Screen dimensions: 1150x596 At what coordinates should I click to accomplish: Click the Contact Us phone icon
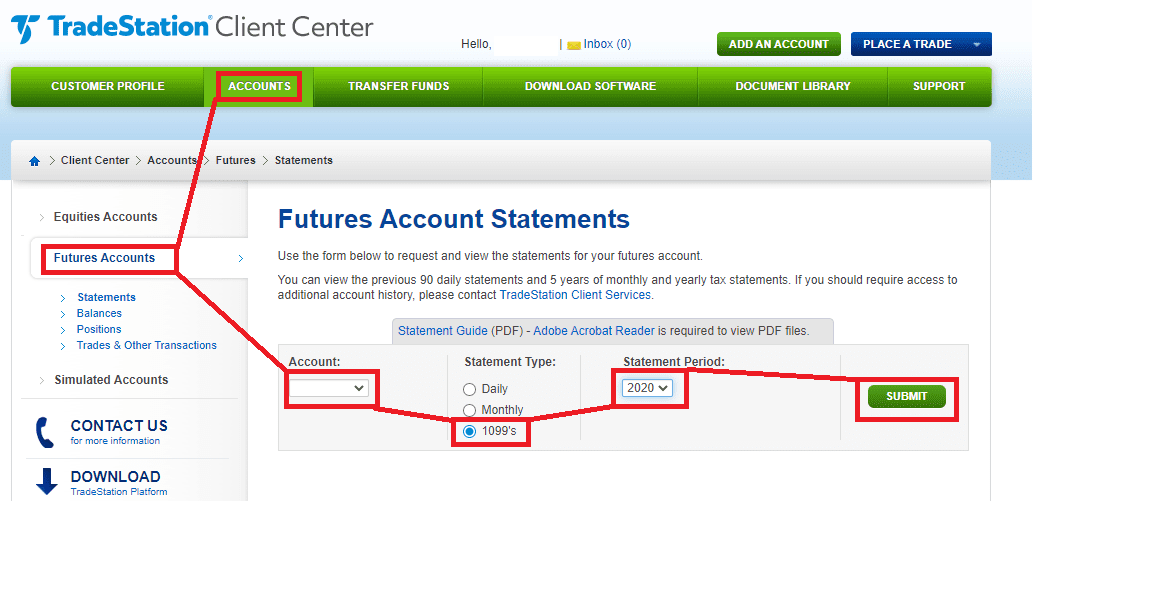click(45, 432)
